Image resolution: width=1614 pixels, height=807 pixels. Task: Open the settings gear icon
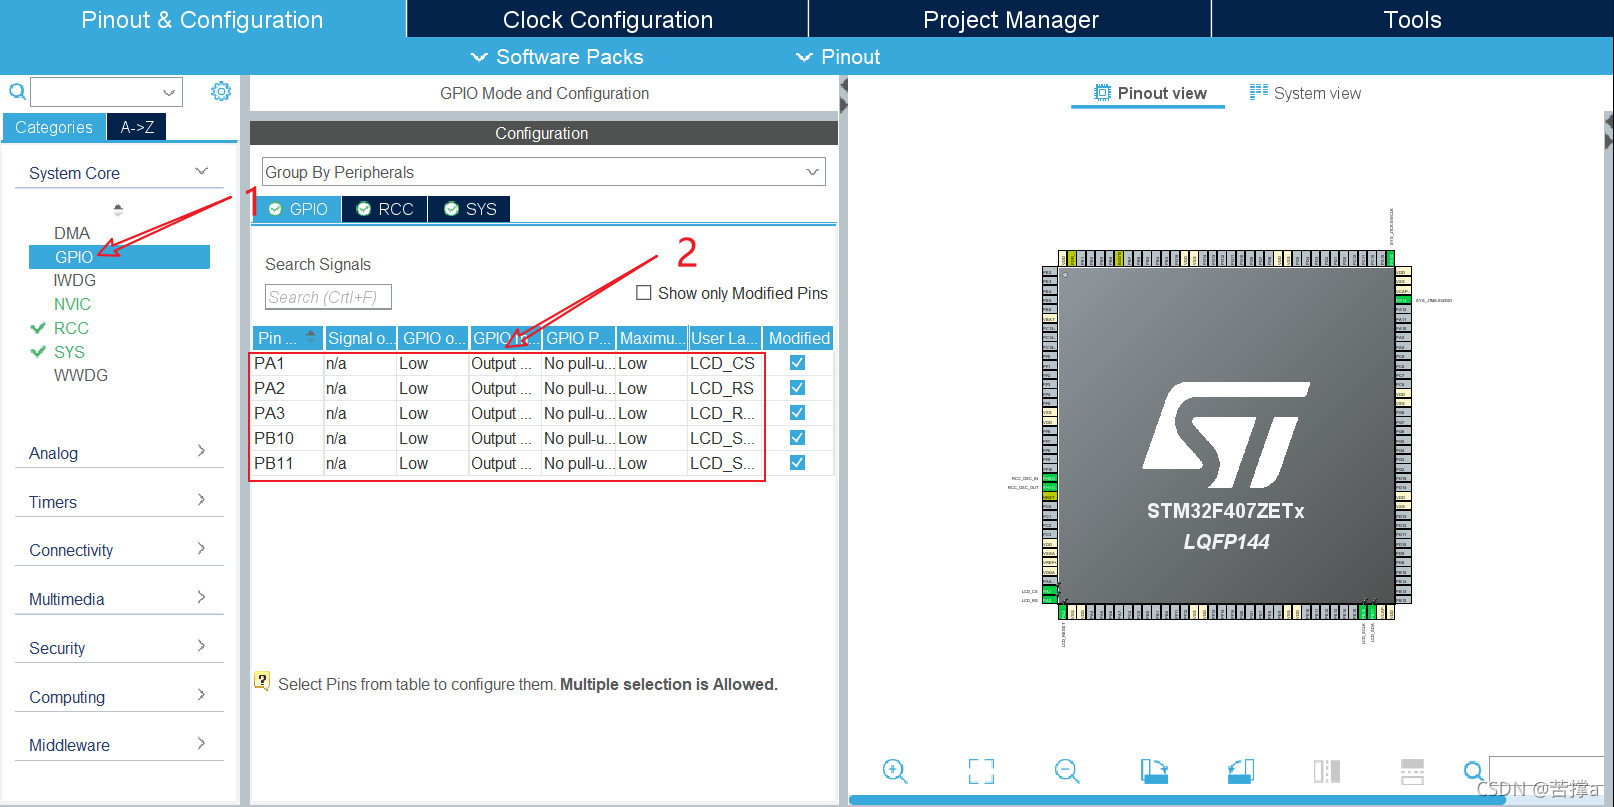pos(221,91)
